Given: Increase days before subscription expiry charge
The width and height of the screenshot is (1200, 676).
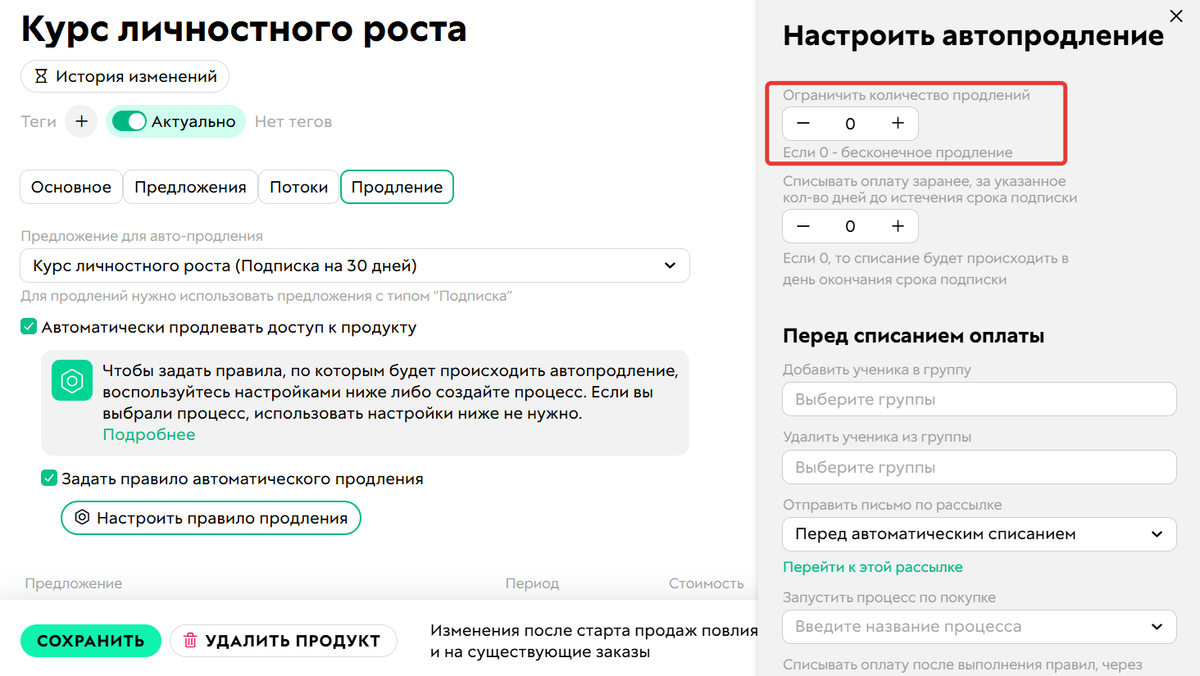Looking at the screenshot, I should pos(898,227).
